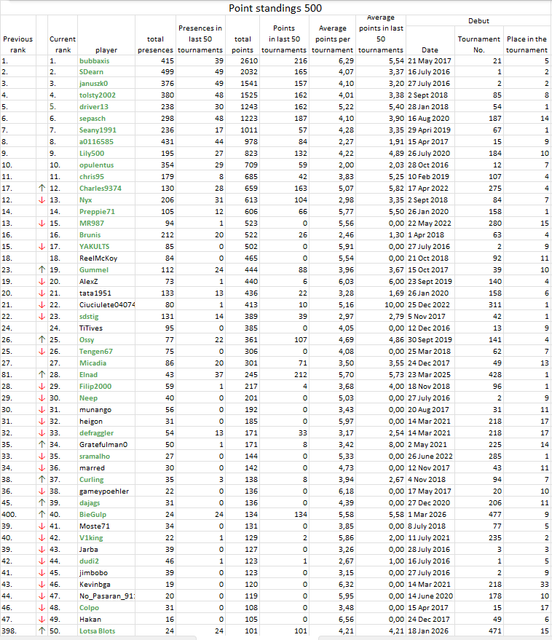Viewport: 552px width, 640px height.
Task: Click player tolsty2002
Action: (x=97, y=95)
